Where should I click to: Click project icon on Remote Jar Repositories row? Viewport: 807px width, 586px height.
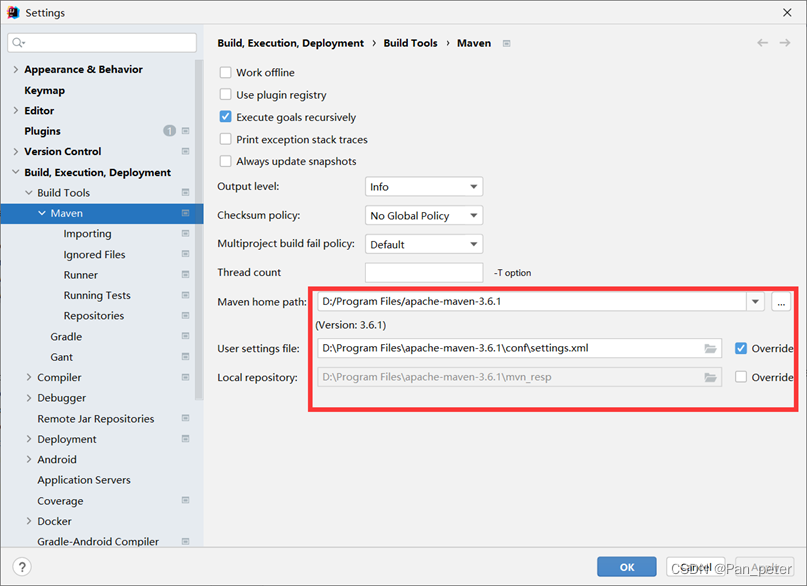click(x=185, y=418)
